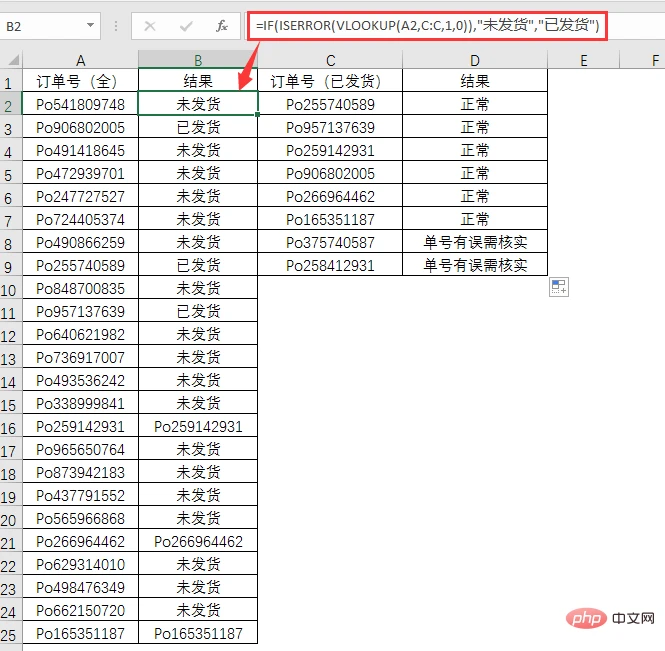
Task: Select cell Po906802005 in column C
Action: (330, 173)
